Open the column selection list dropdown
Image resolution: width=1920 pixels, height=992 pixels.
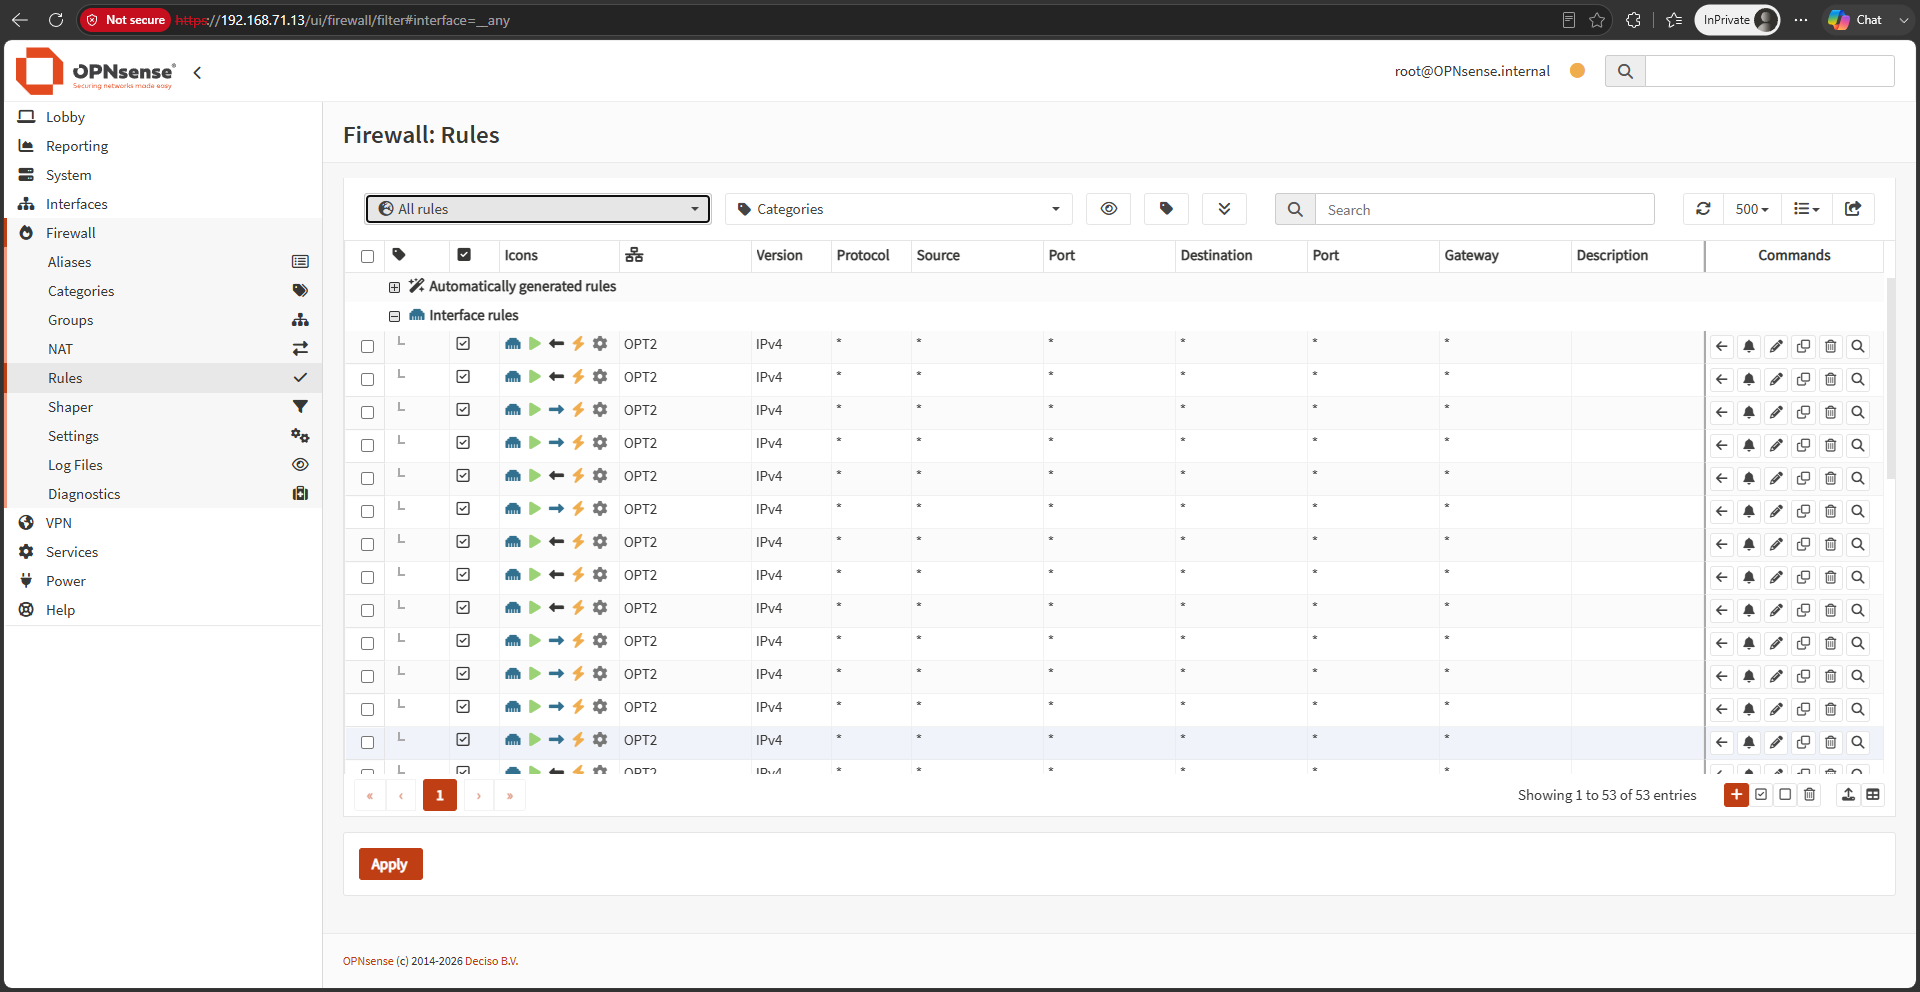1806,209
